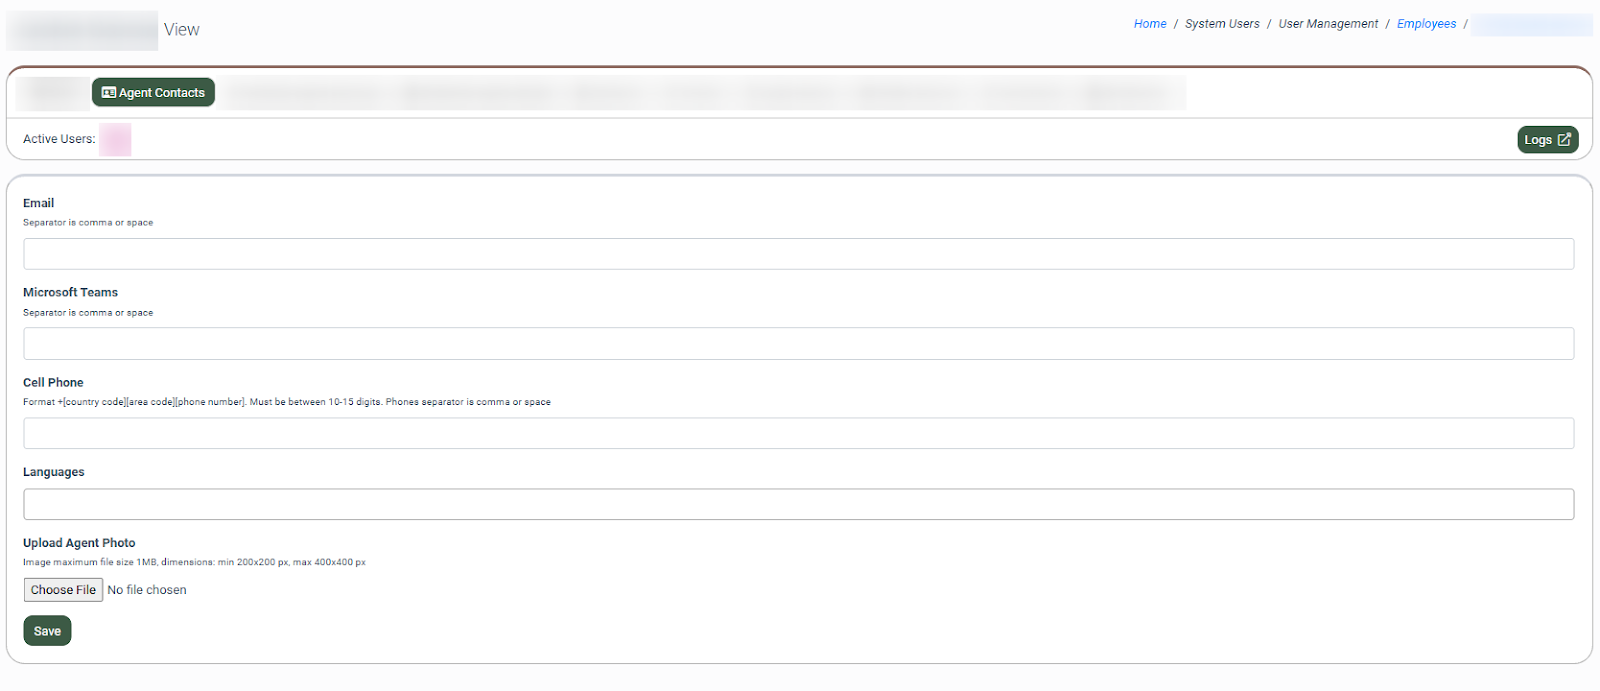Click the blurred last breadcrumb entry
The width and height of the screenshot is (1600, 691).
click(x=1530, y=24)
